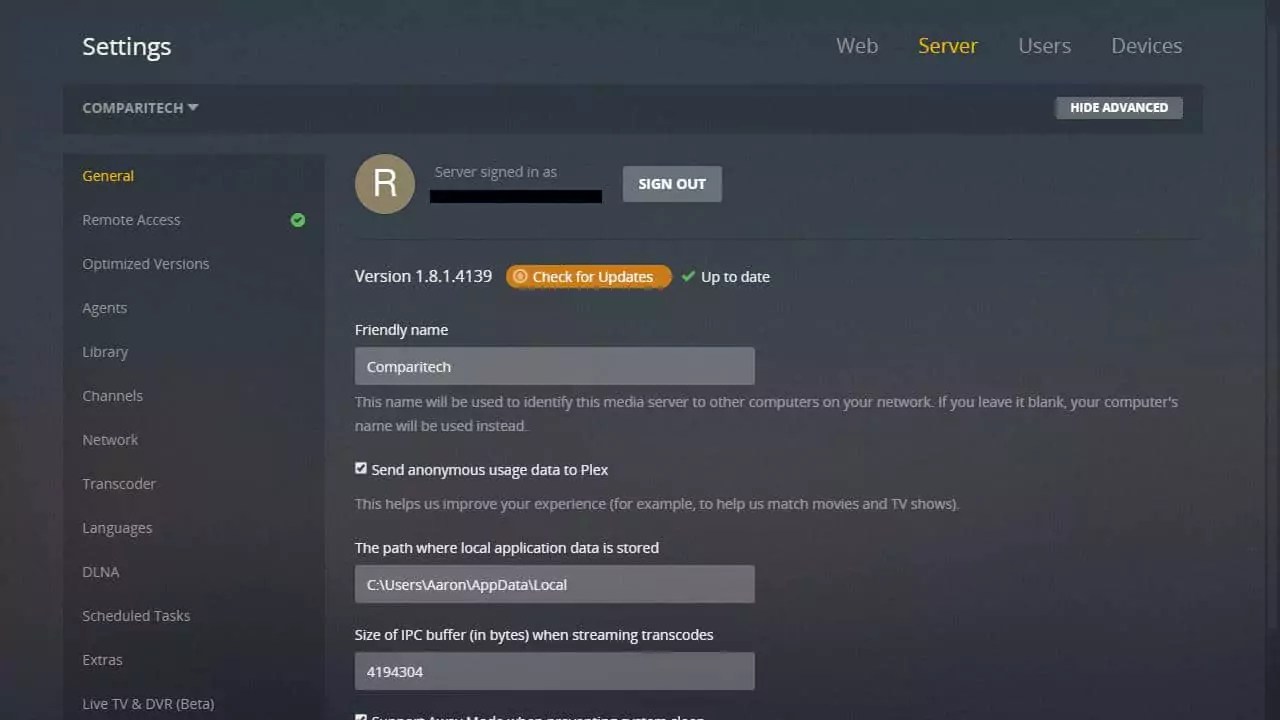Switch to the Web settings tab
Screen dimensions: 1280x720
tap(857, 46)
